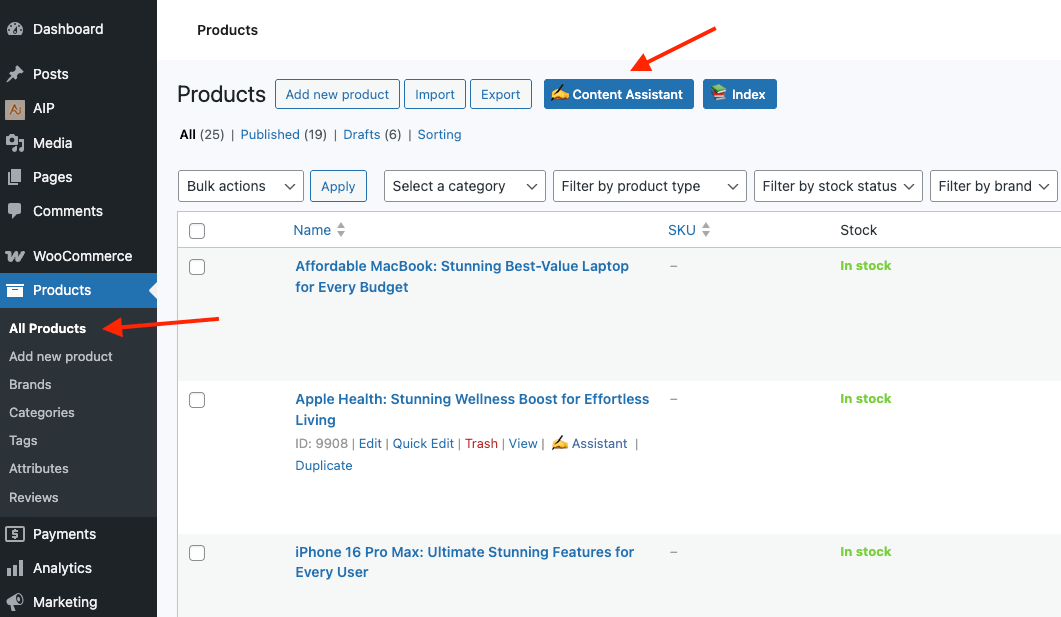Click the Products archive box icon
This screenshot has height=617, width=1061.
pyautogui.click(x=15, y=290)
